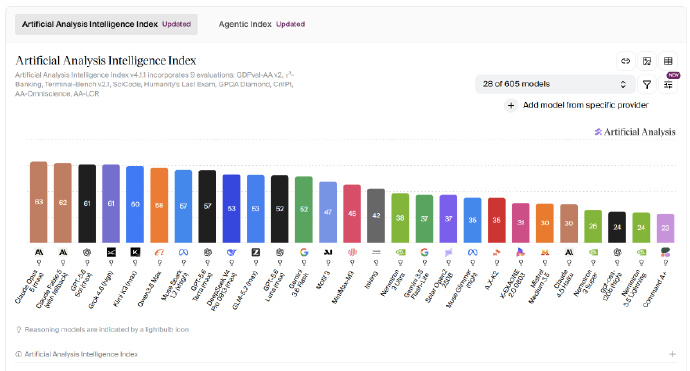
Task: Click the Command A+ bar scoring 23
Action: (665, 228)
